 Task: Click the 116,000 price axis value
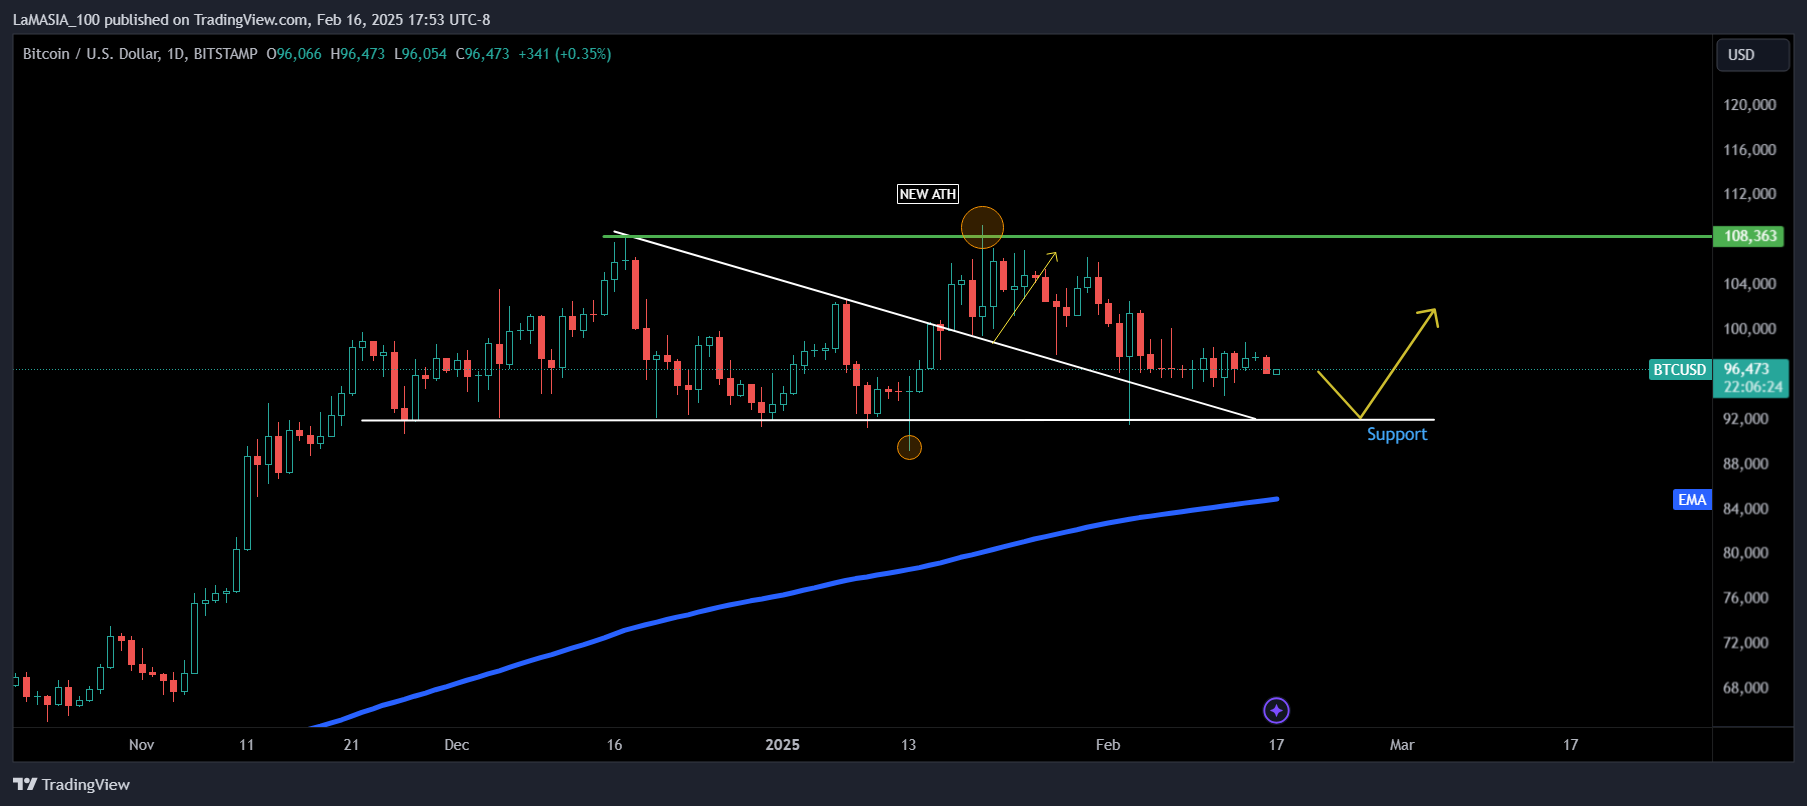click(1749, 150)
